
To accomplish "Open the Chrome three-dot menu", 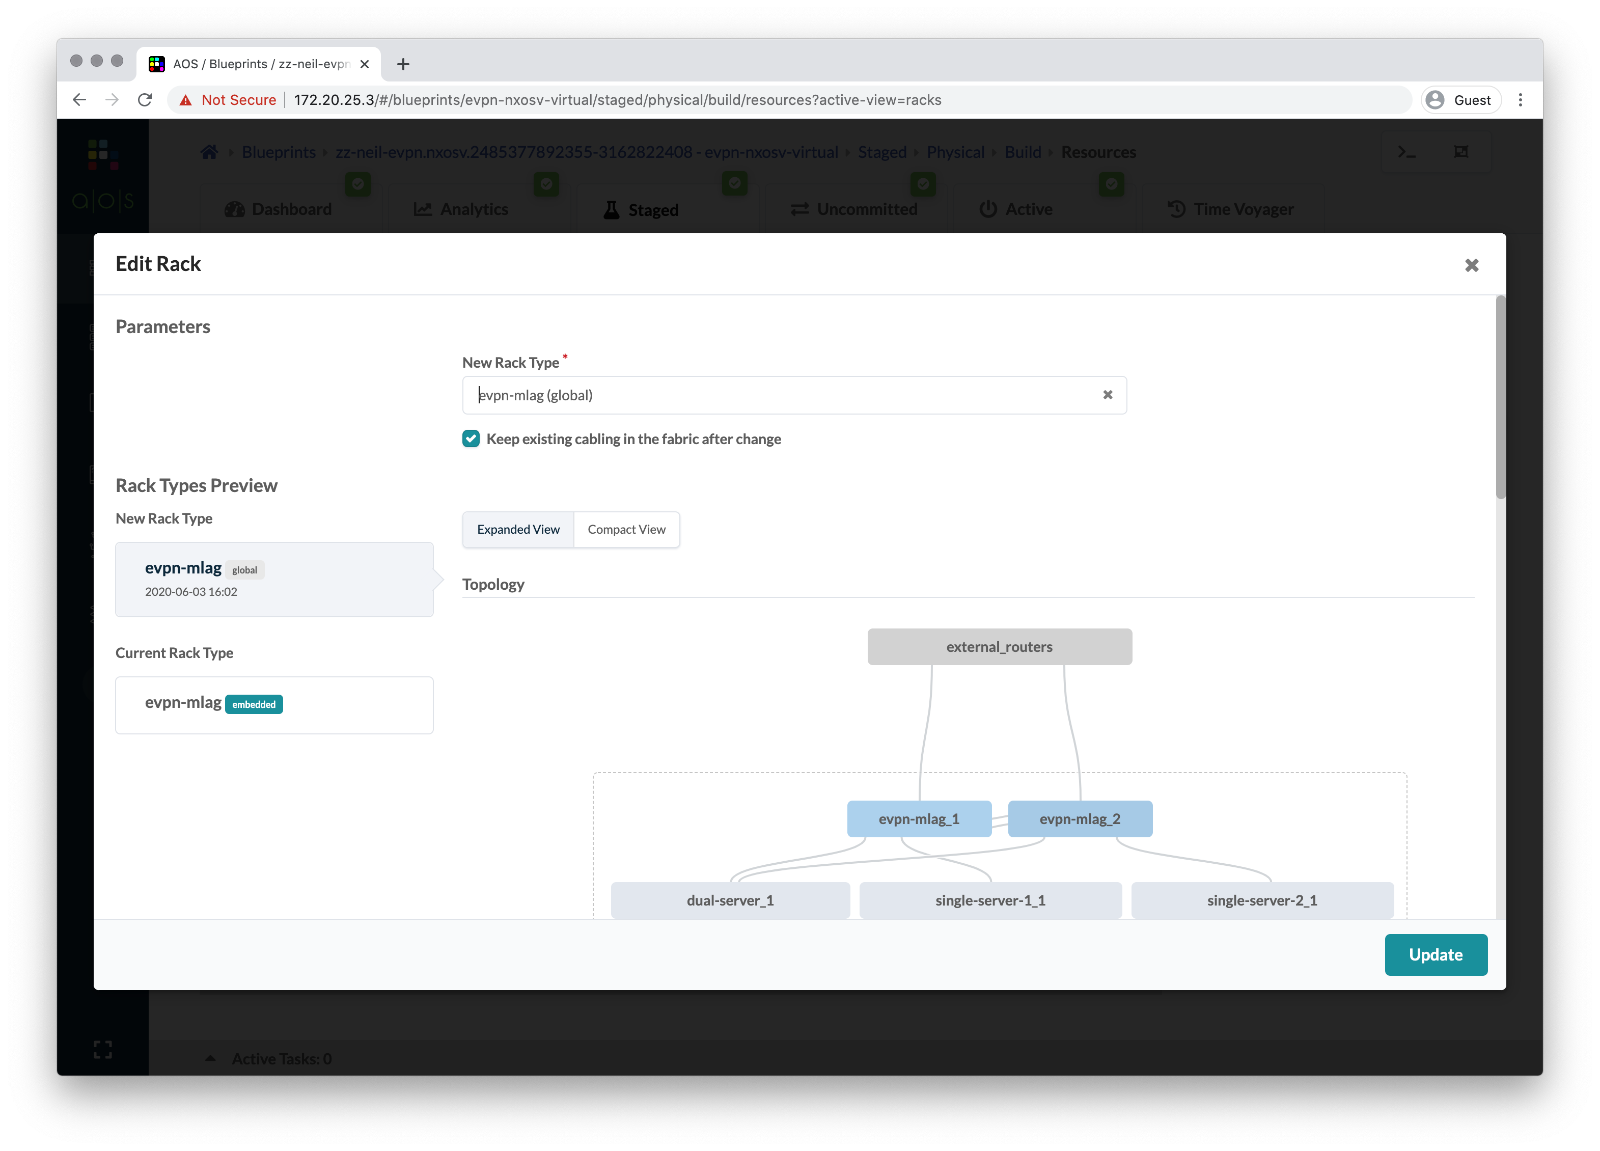I will [1520, 100].
